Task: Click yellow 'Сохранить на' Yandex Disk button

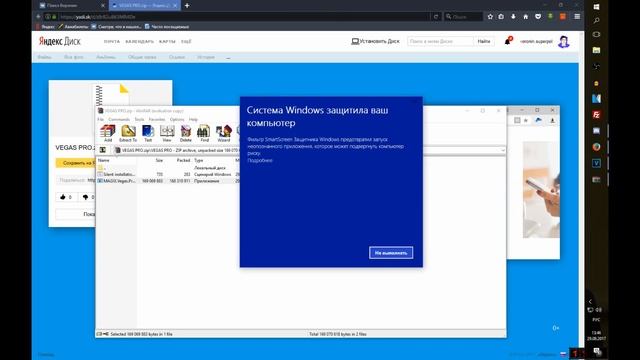Action: point(76,163)
